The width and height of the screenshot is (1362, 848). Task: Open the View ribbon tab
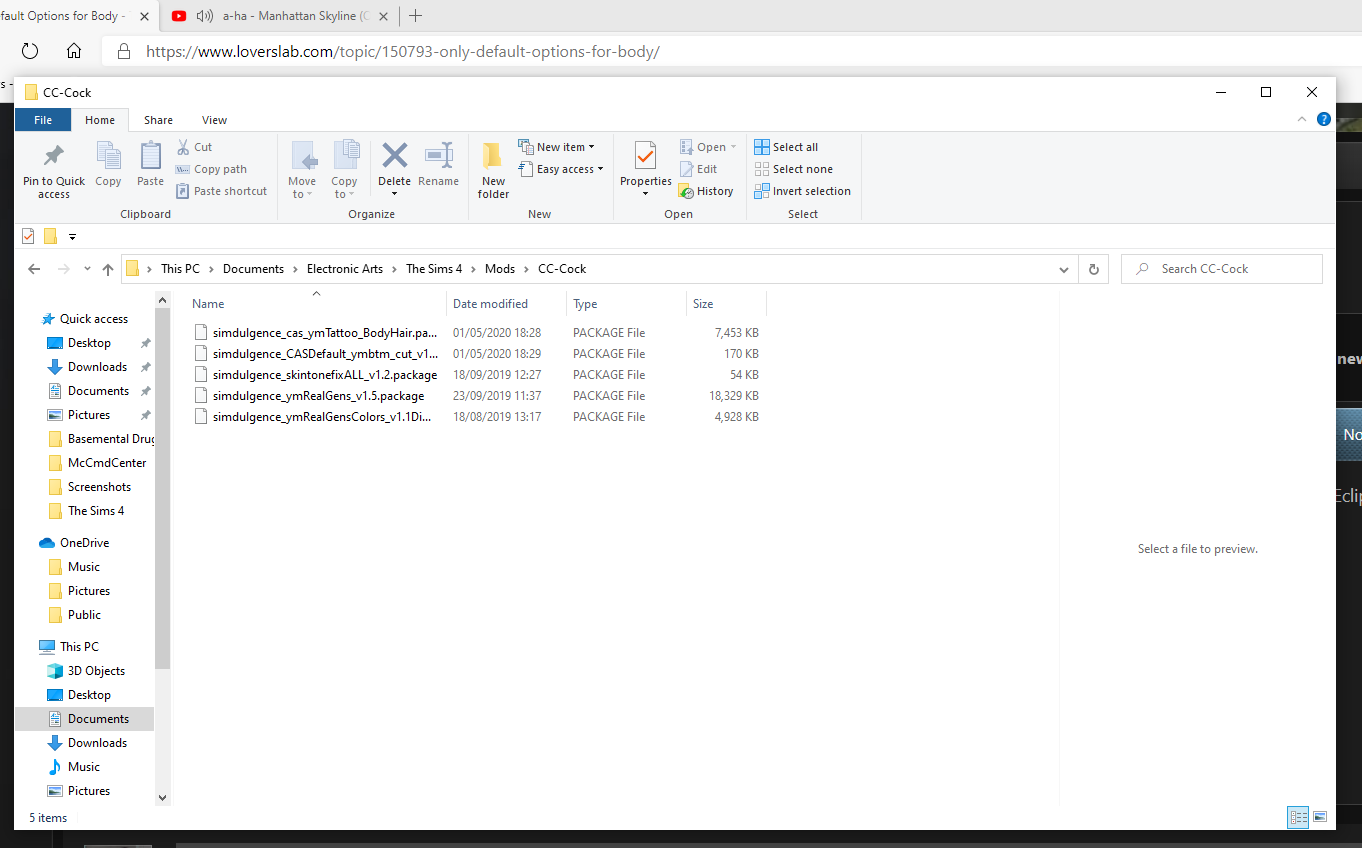[214, 120]
